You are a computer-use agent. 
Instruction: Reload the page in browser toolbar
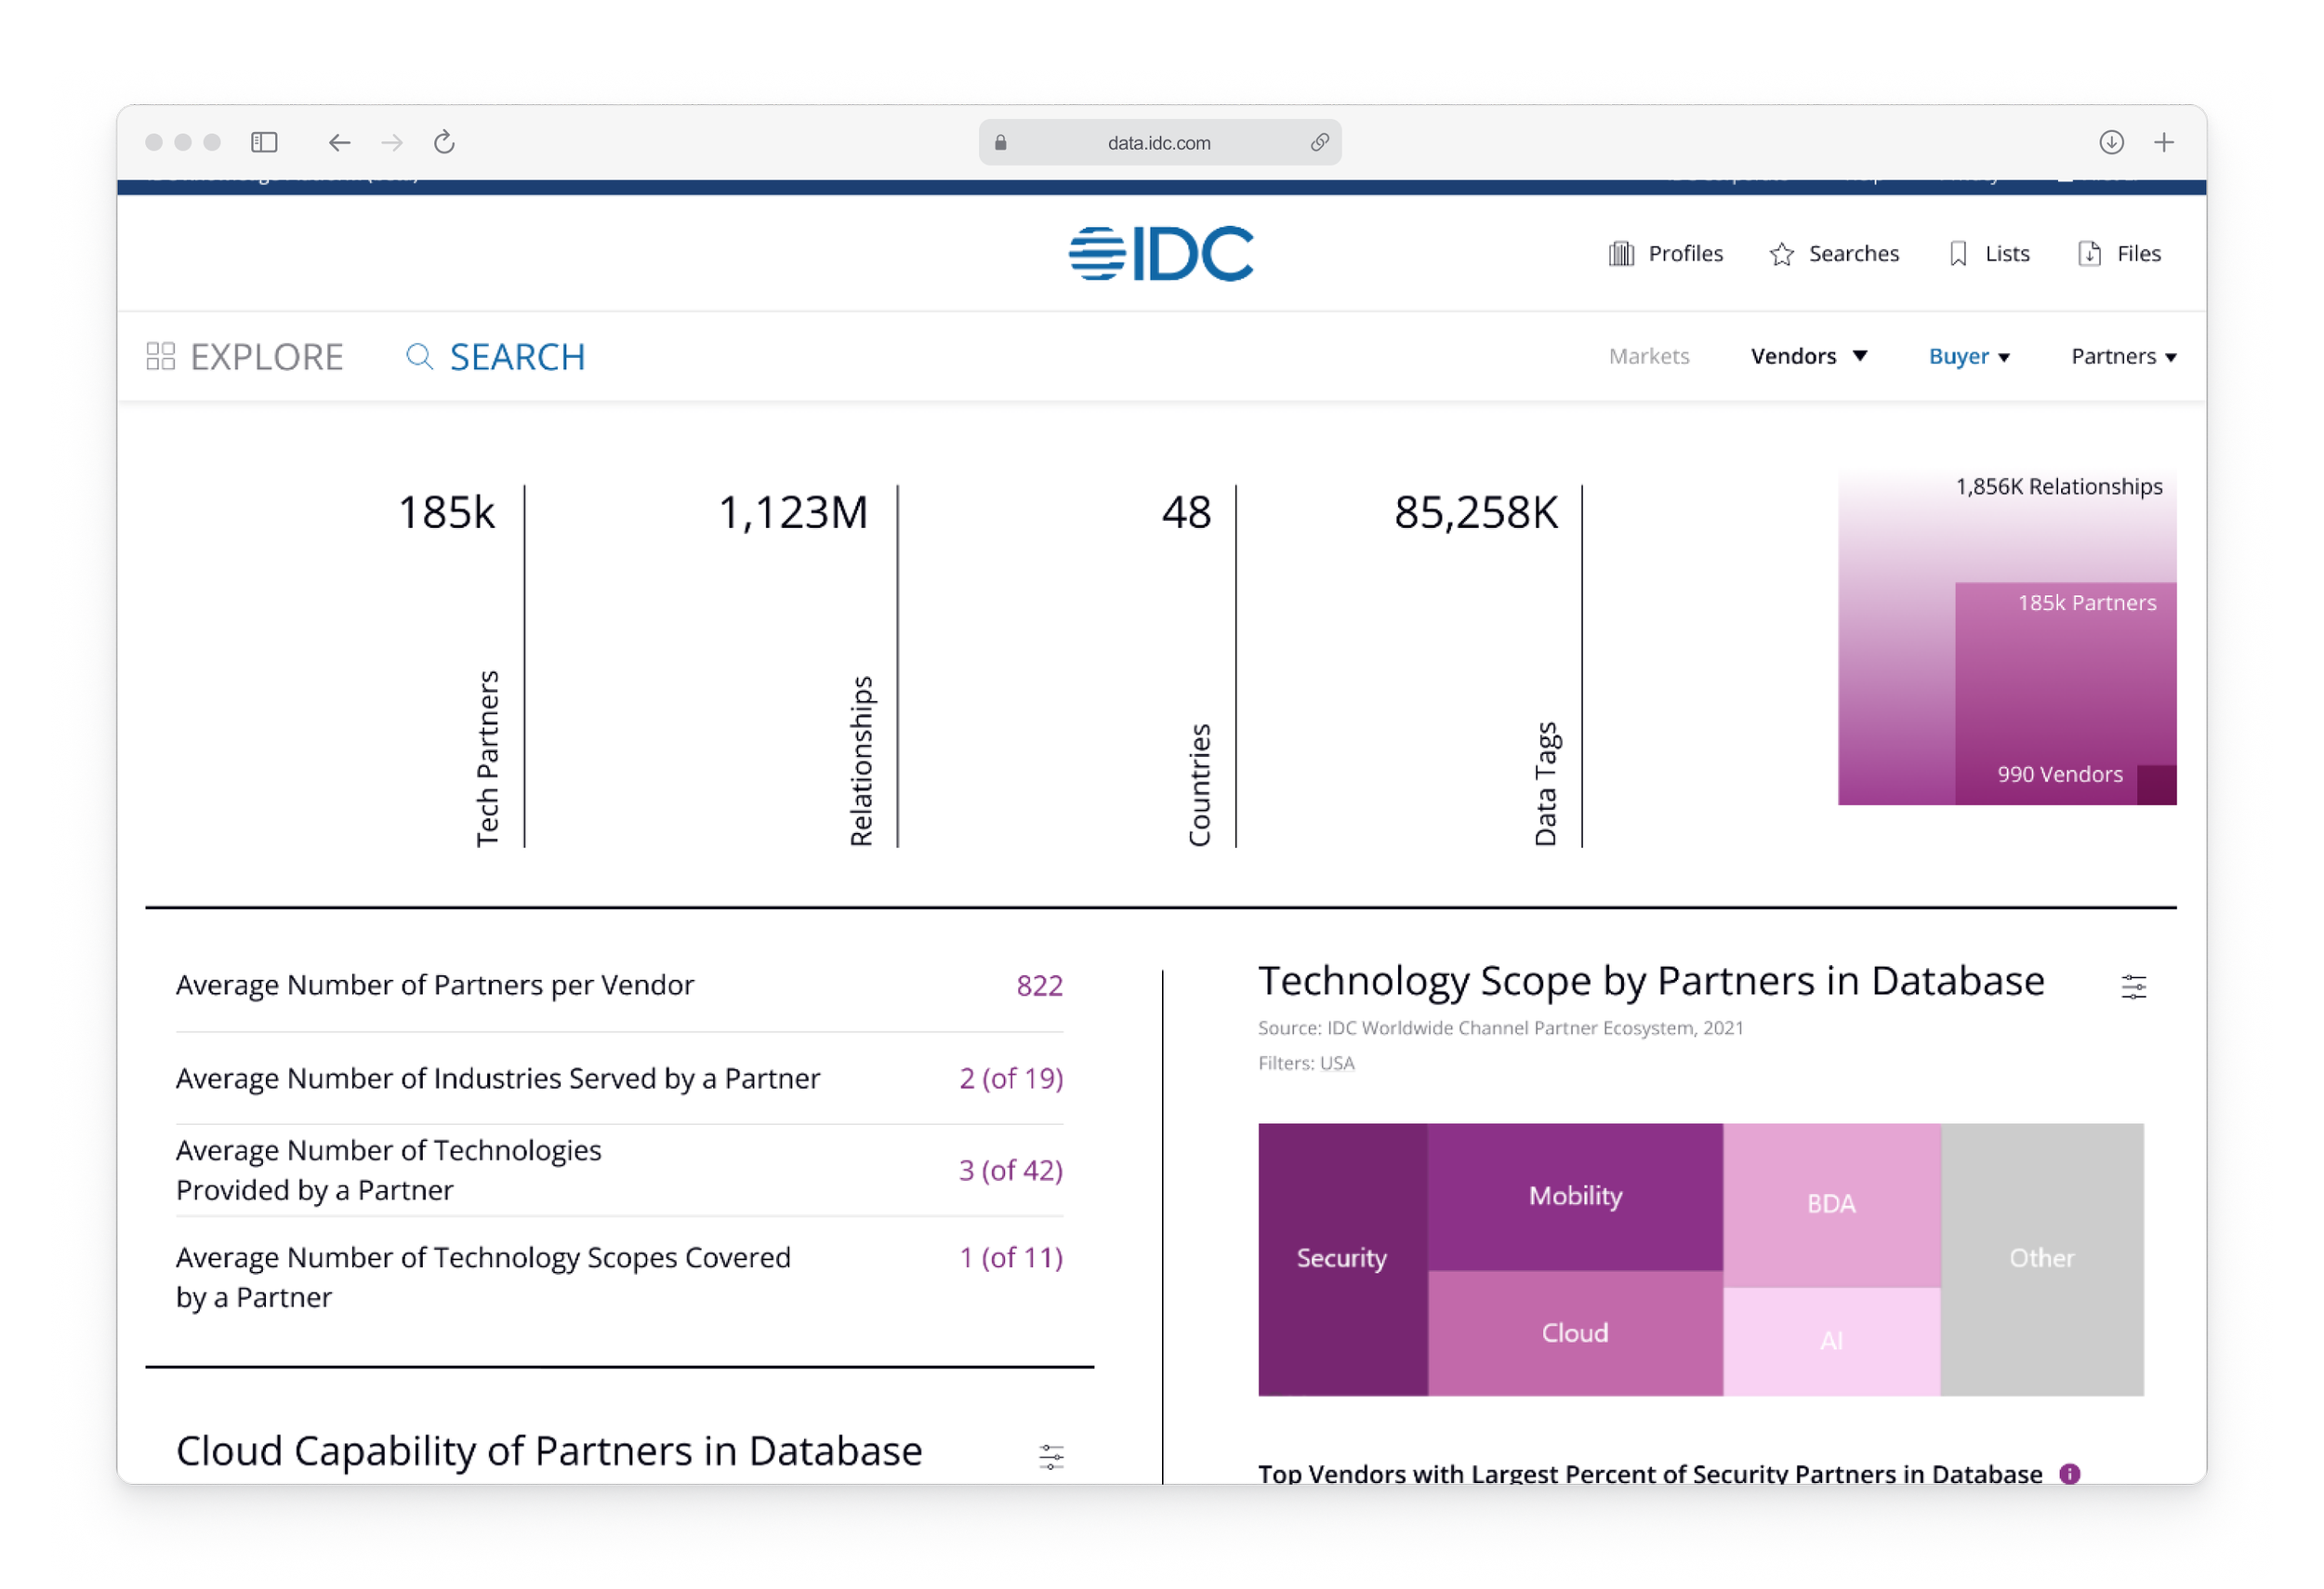coord(444,143)
